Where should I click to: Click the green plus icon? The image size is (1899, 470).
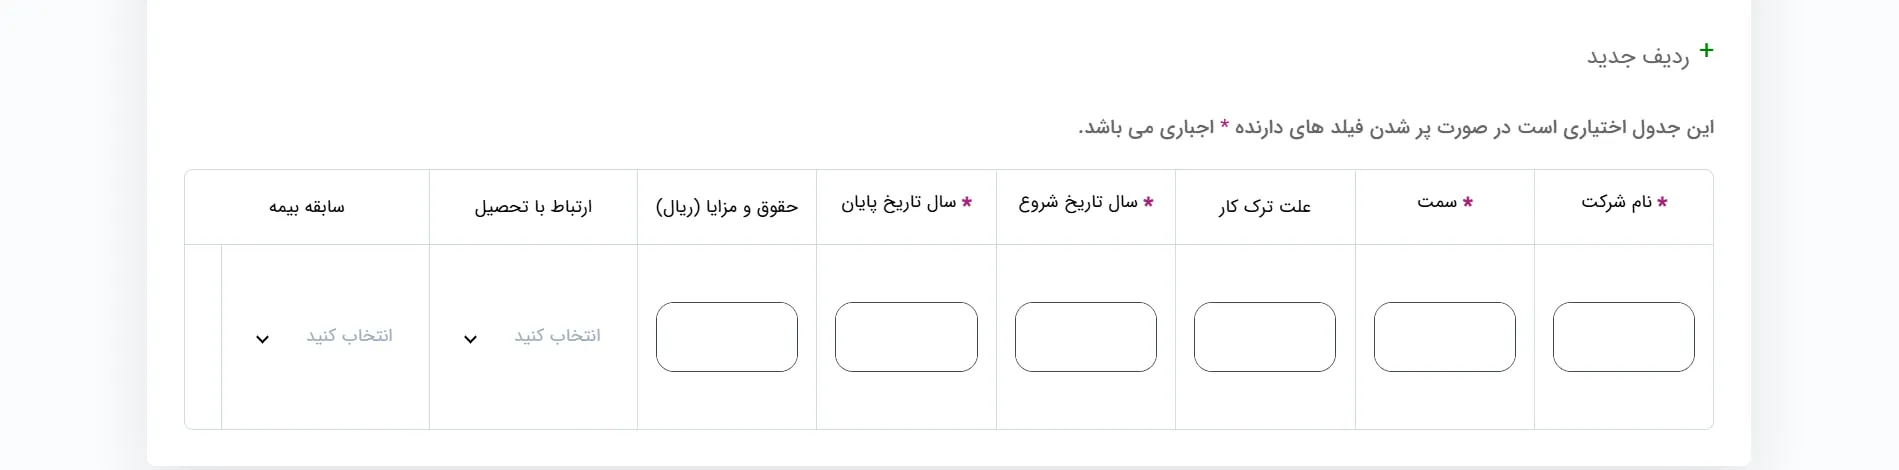coord(1706,50)
